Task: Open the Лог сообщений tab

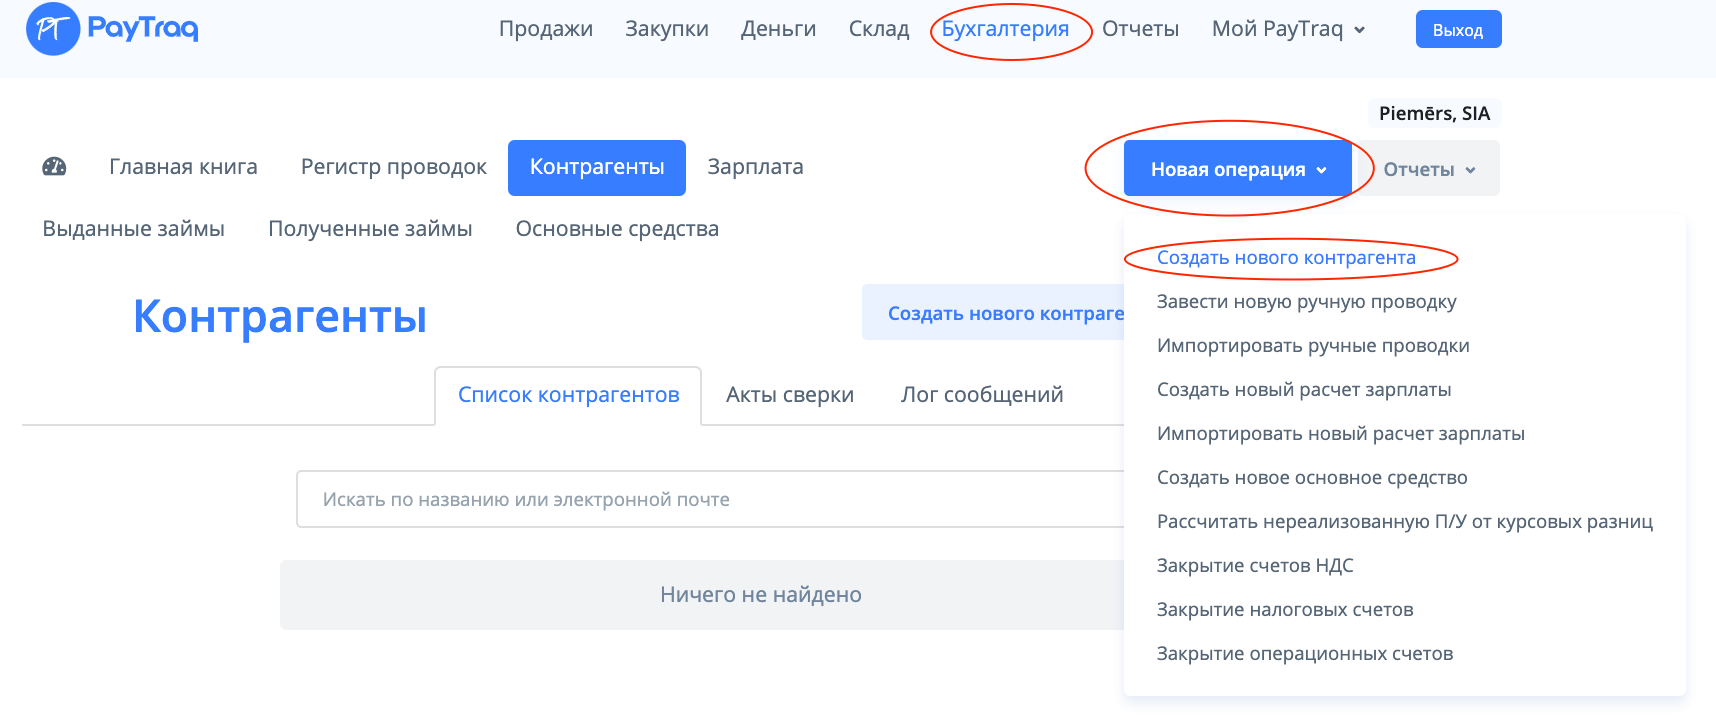Action: point(982,395)
